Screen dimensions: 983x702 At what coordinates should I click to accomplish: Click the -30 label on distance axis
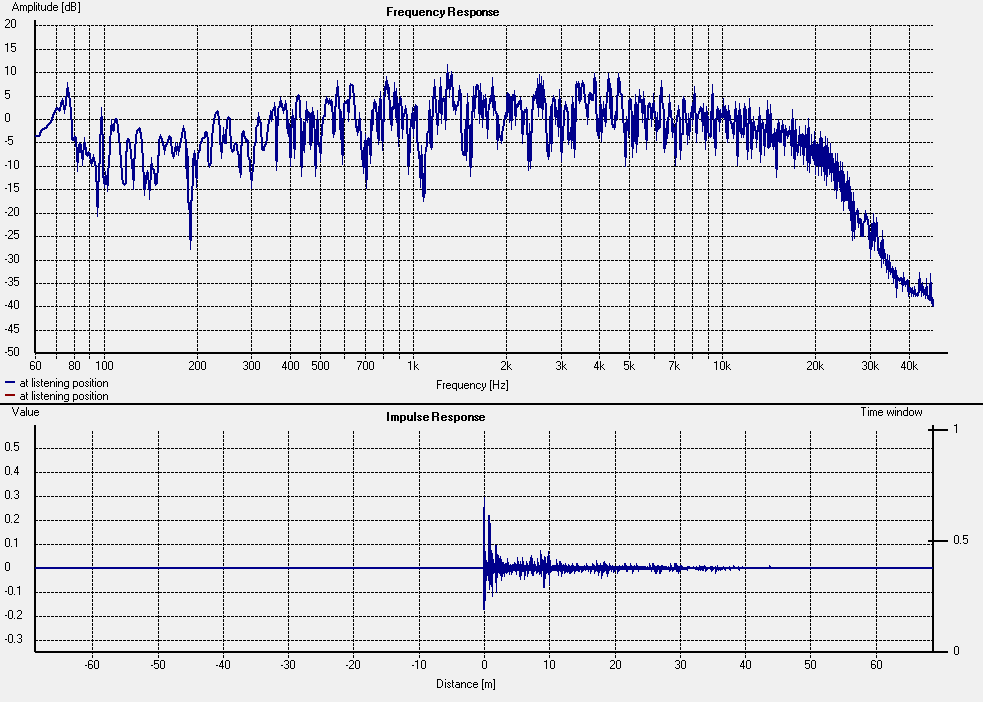(288, 665)
